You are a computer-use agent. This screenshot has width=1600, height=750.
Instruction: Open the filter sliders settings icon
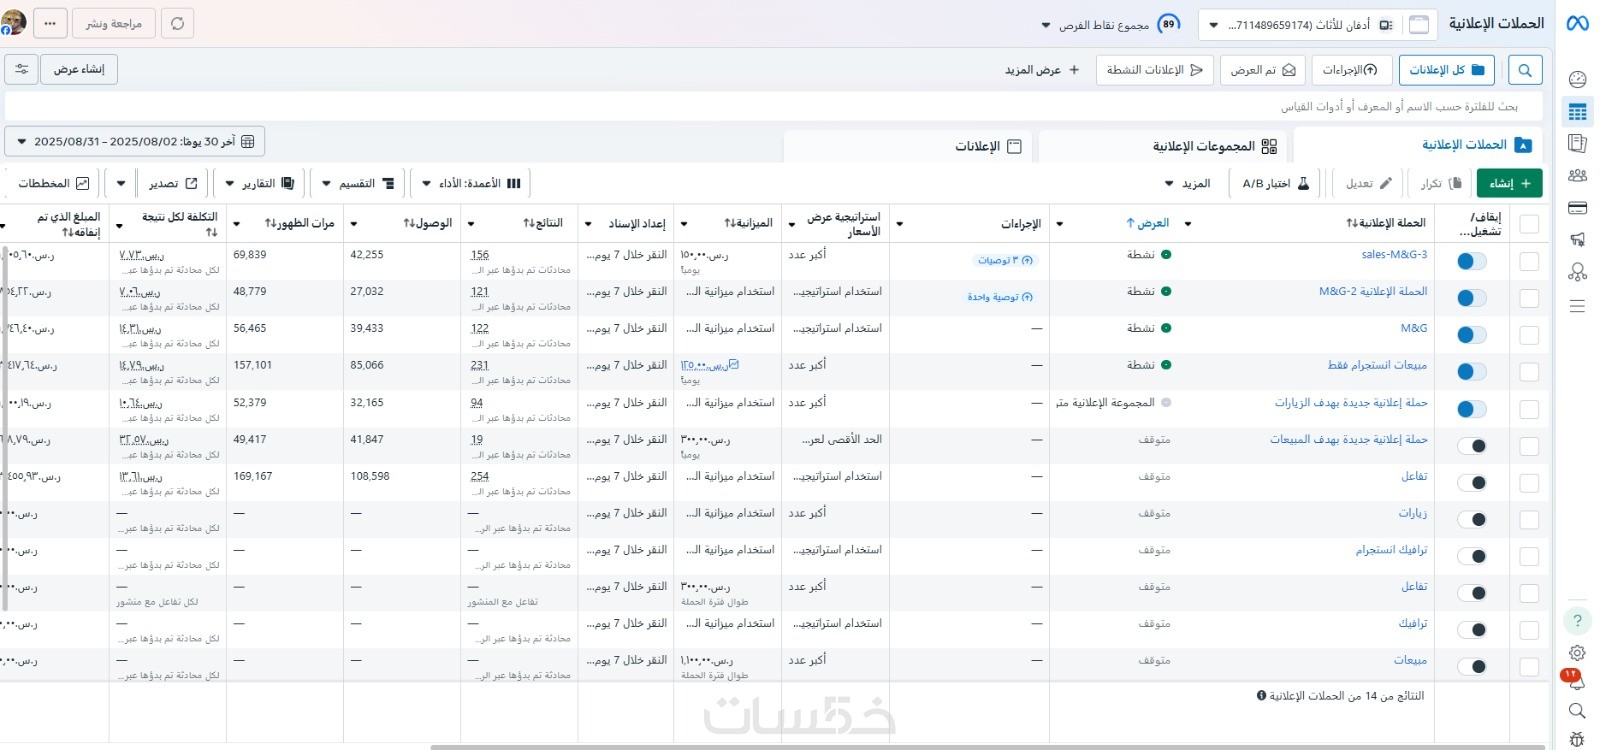(x=21, y=69)
